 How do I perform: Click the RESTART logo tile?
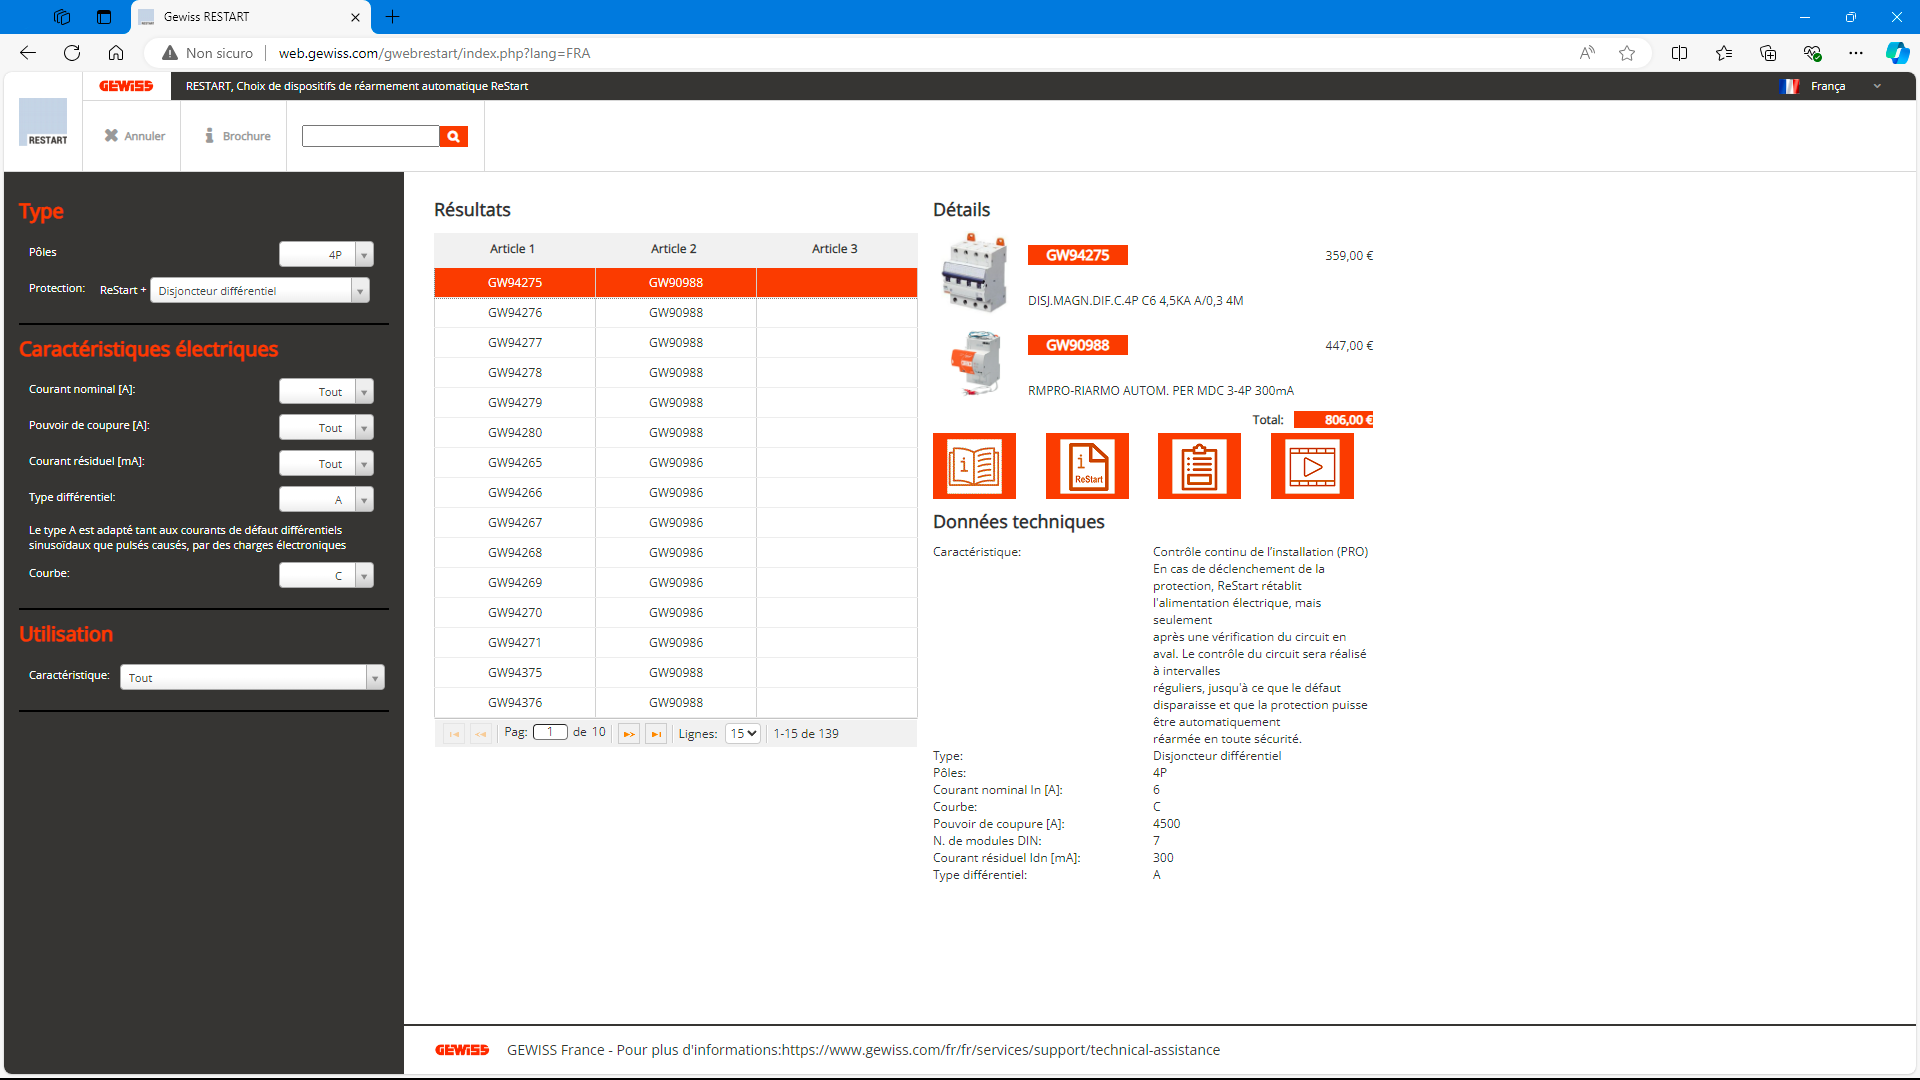click(43, 123)
